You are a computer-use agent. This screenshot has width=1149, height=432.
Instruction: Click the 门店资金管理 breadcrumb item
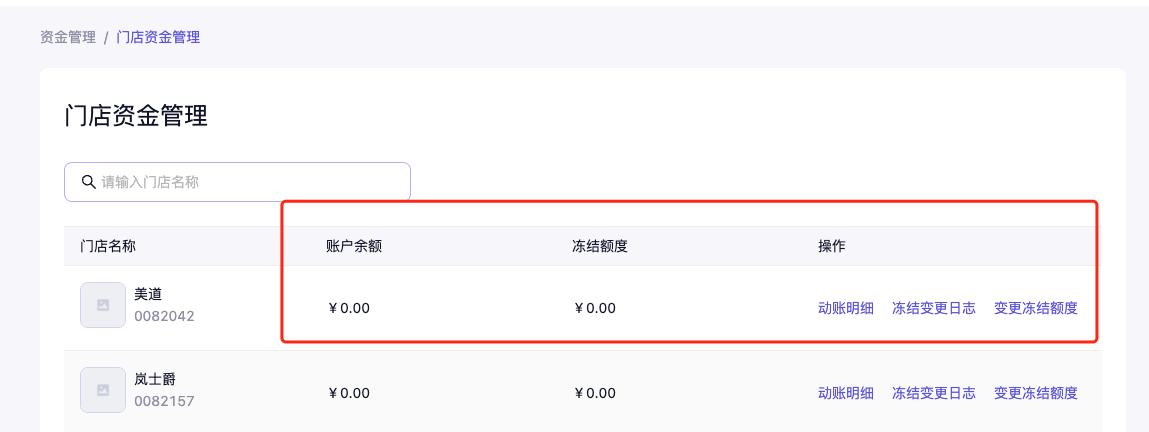point(158,37)
